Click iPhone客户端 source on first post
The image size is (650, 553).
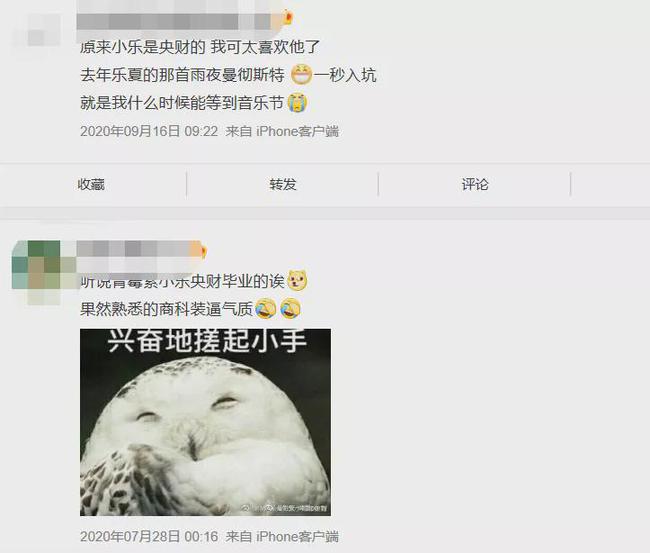(297, 131)
